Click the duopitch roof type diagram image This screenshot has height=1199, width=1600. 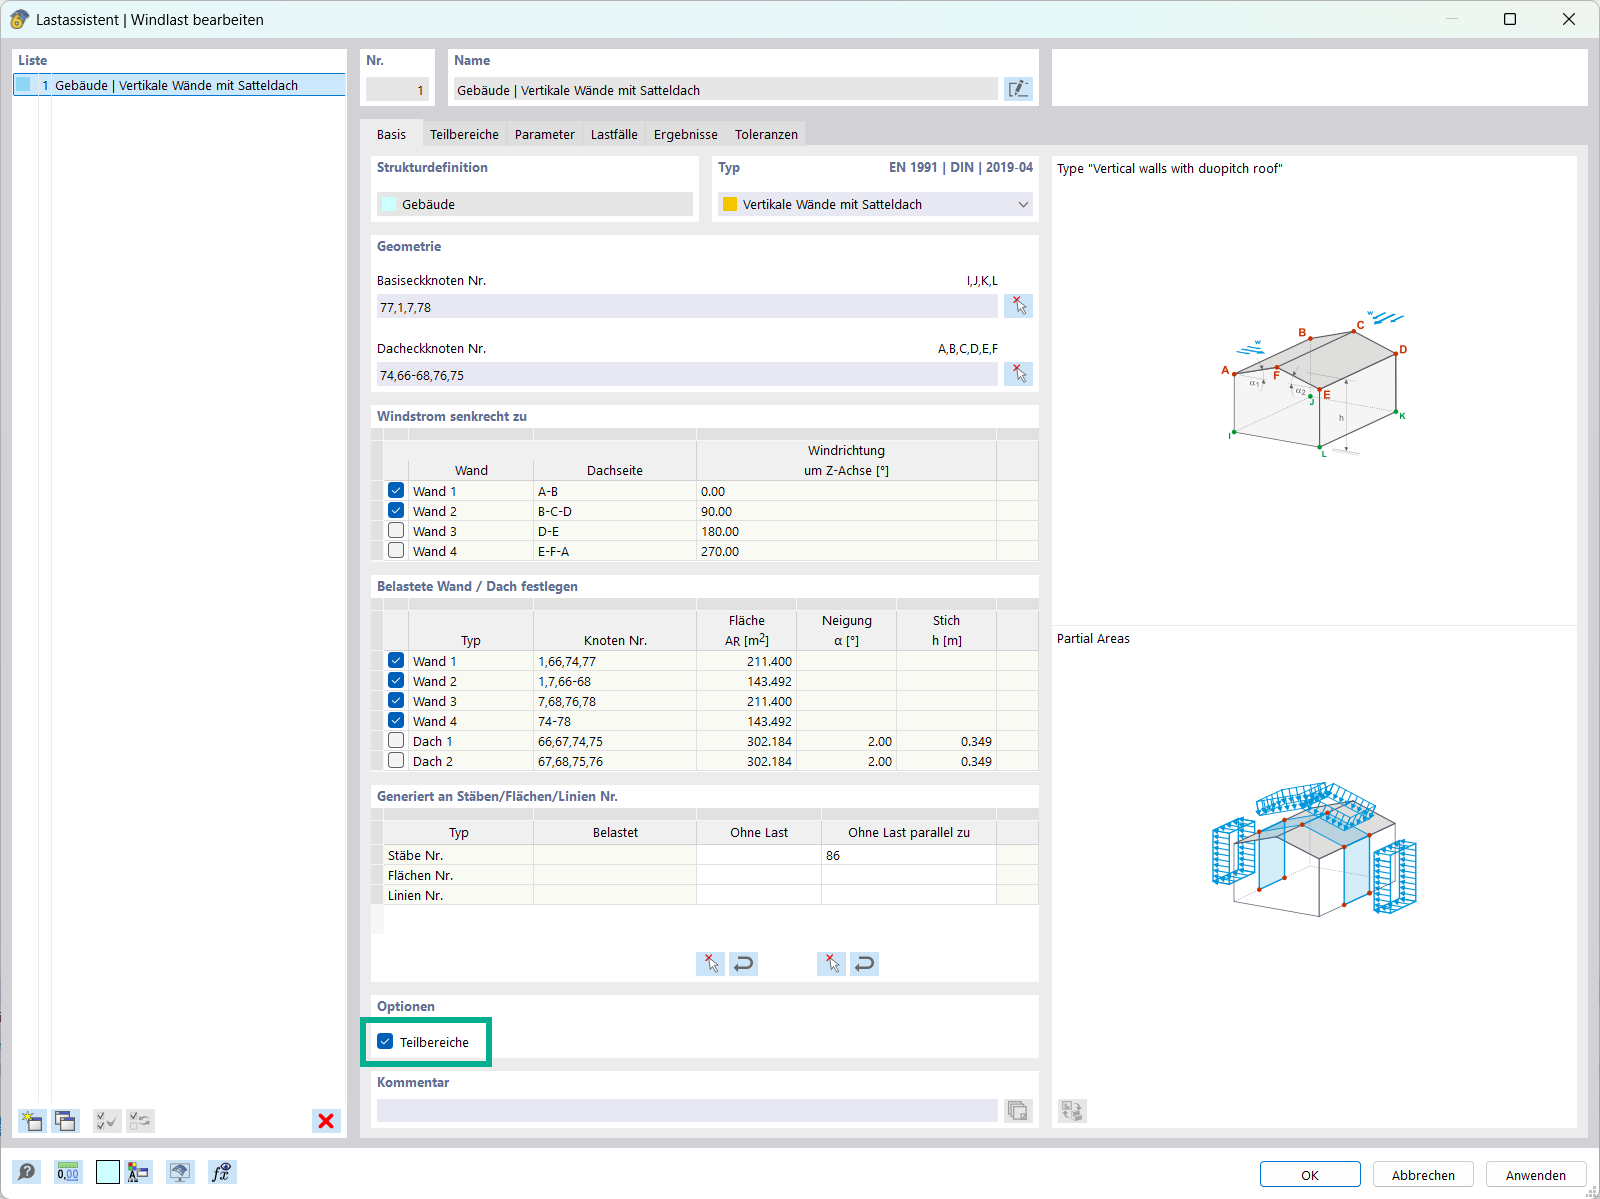[x=1314, y=384]
